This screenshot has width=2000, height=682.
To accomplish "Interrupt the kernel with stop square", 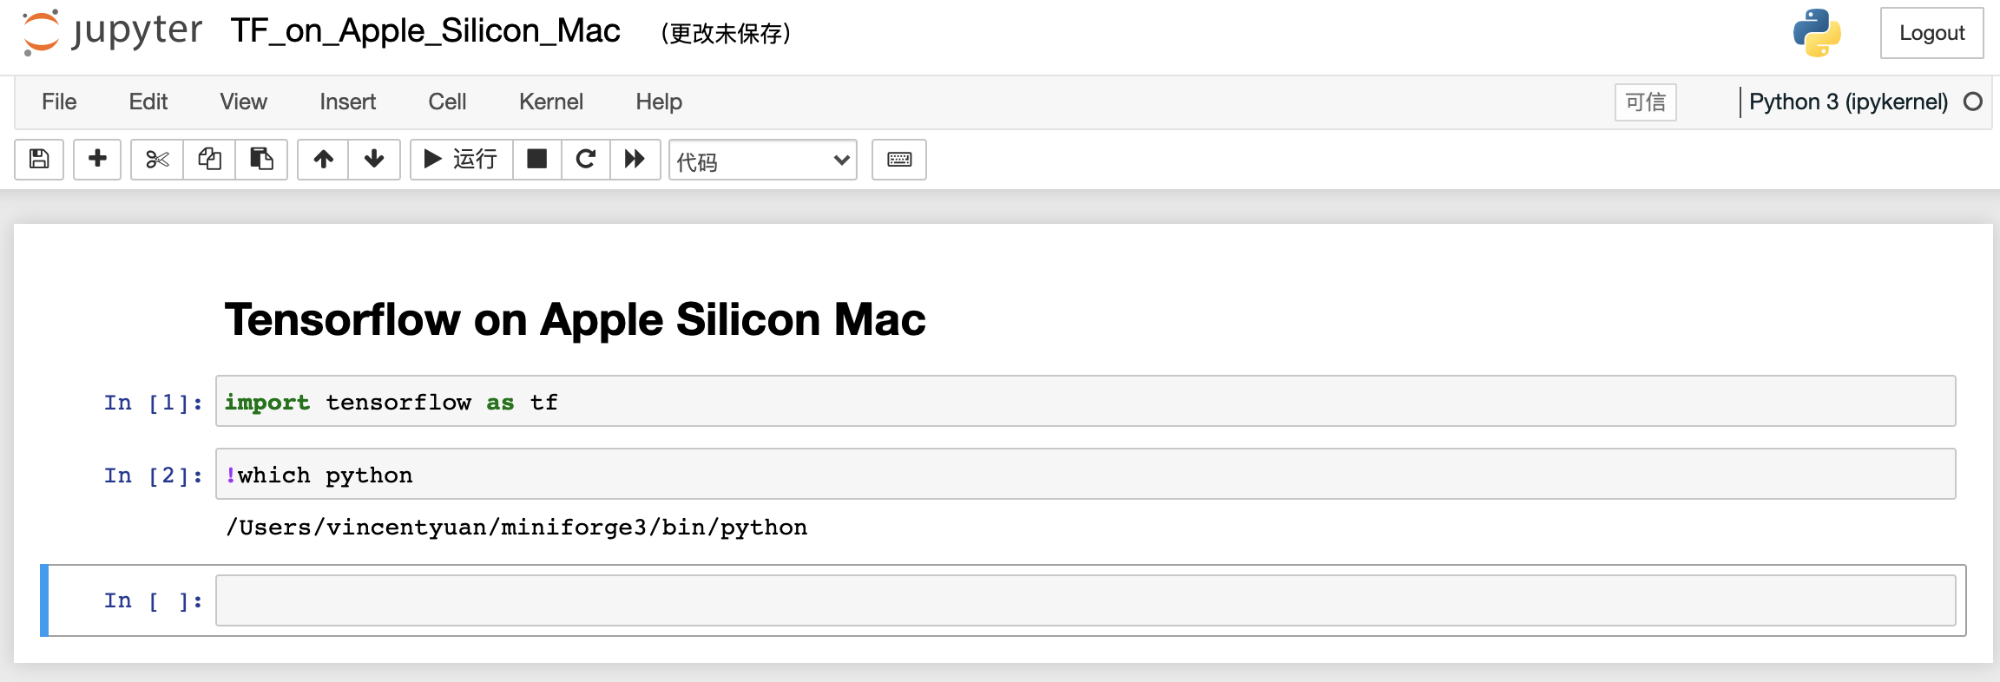I will (x=537, y=159).
